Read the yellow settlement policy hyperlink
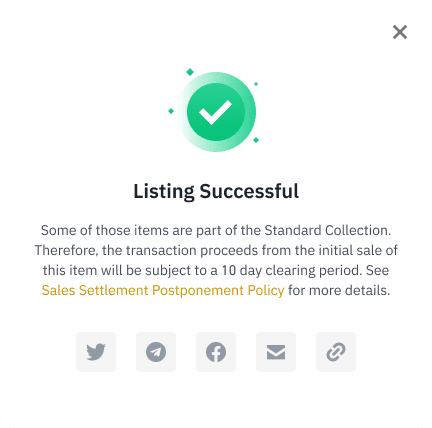Viewport: 432px width, 428px height. (163, 290)
